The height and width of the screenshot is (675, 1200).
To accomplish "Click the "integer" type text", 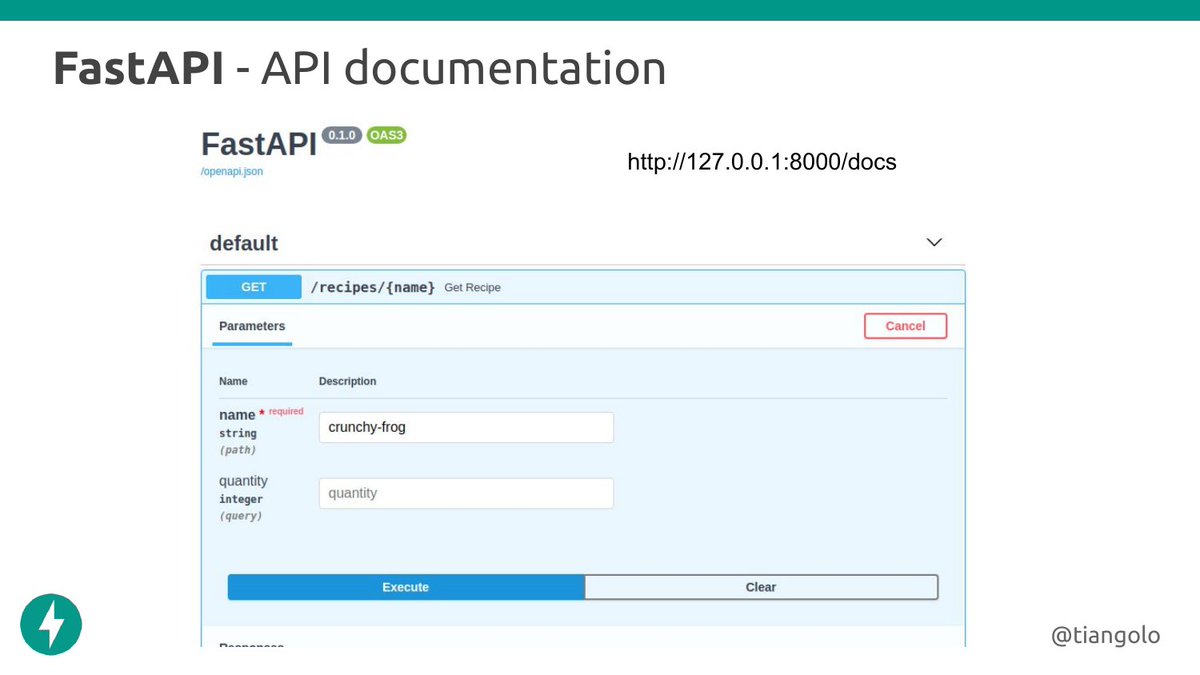I will [x=241, y=499].
